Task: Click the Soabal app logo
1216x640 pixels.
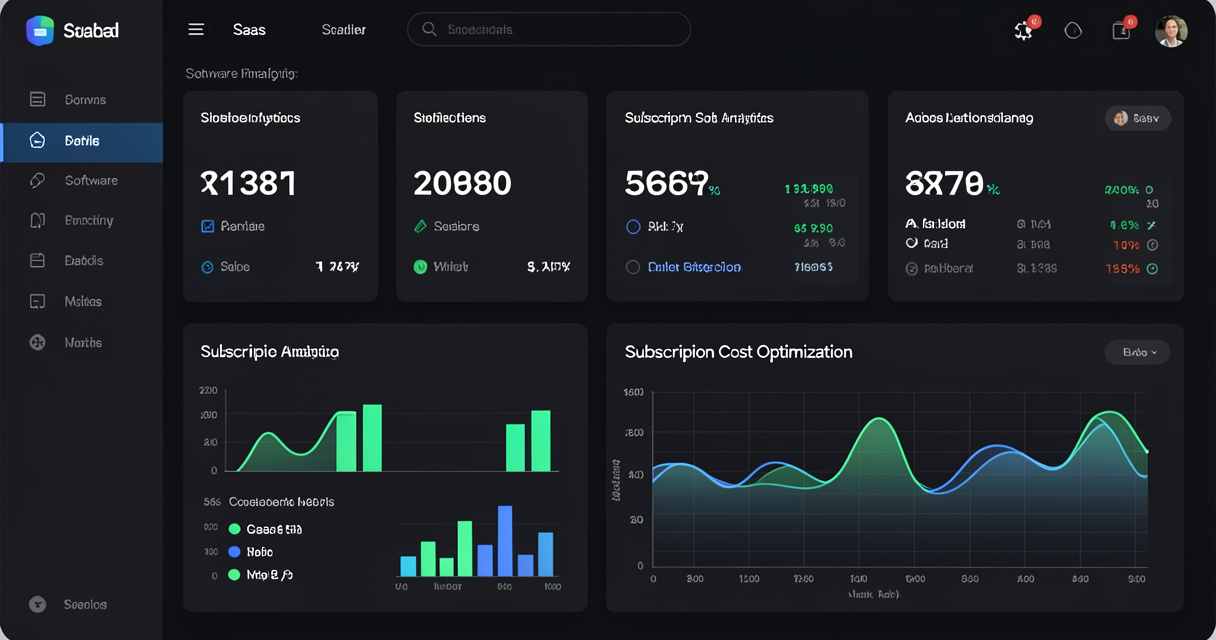Action: [x=40, y=30]
